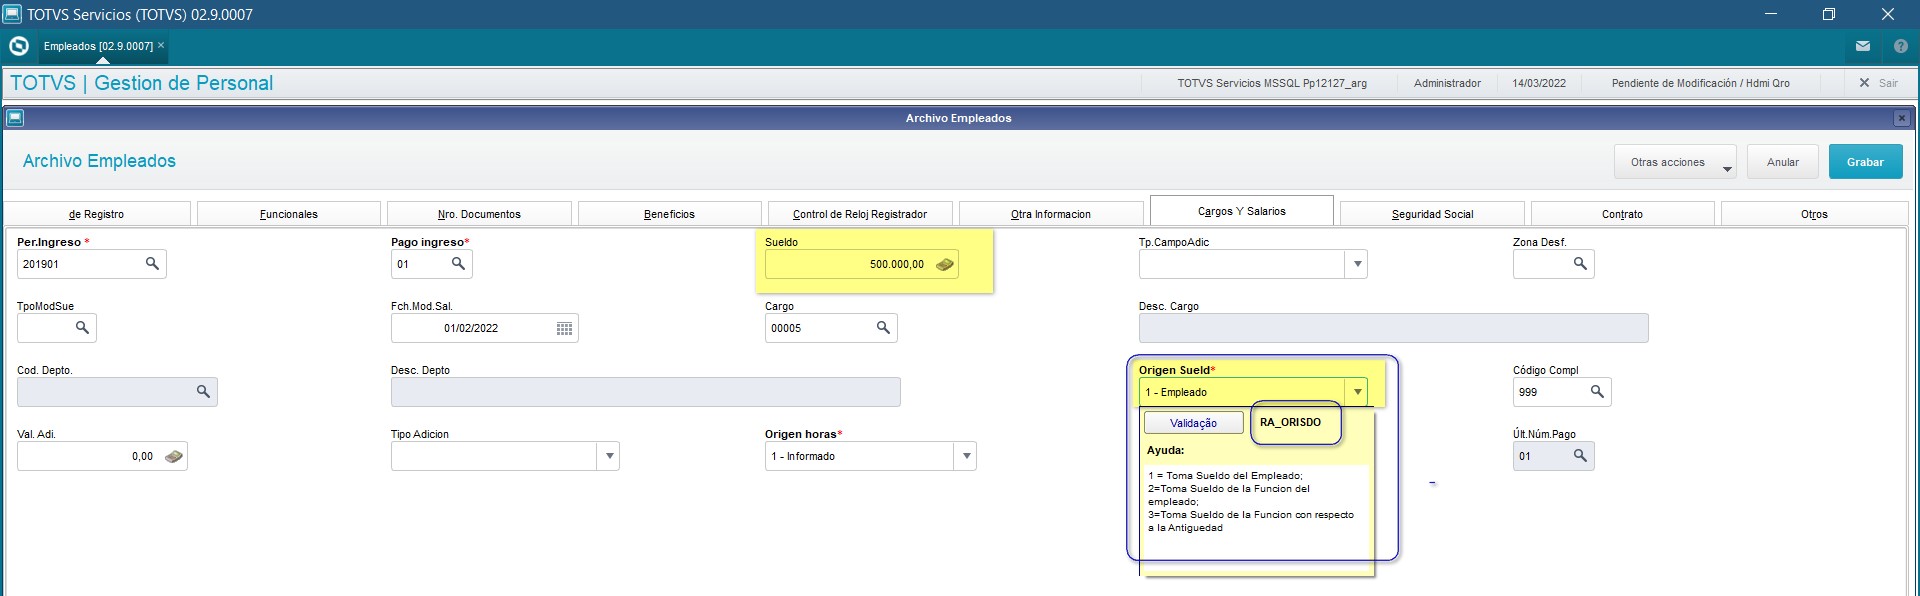The image size is (1920, 596).
Task: Click TOTVS Servicios MSSQL Pp12127_arg text
Action: [1272, 83]
